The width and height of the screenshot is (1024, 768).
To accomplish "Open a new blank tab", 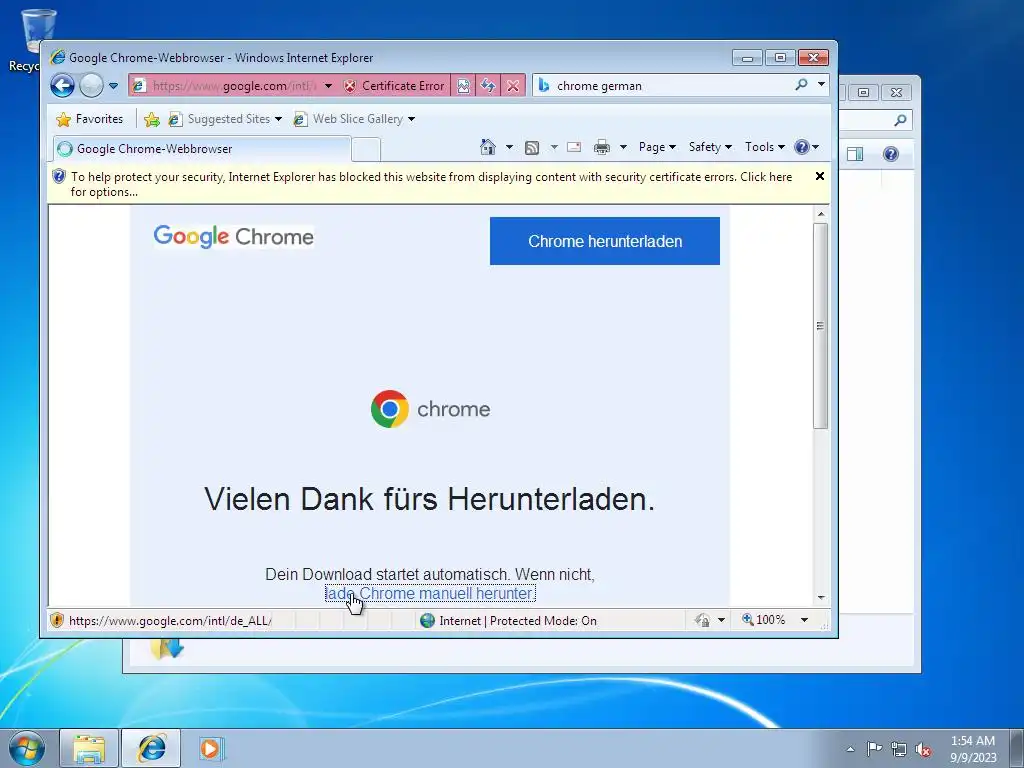I will (x=366, y=150).
